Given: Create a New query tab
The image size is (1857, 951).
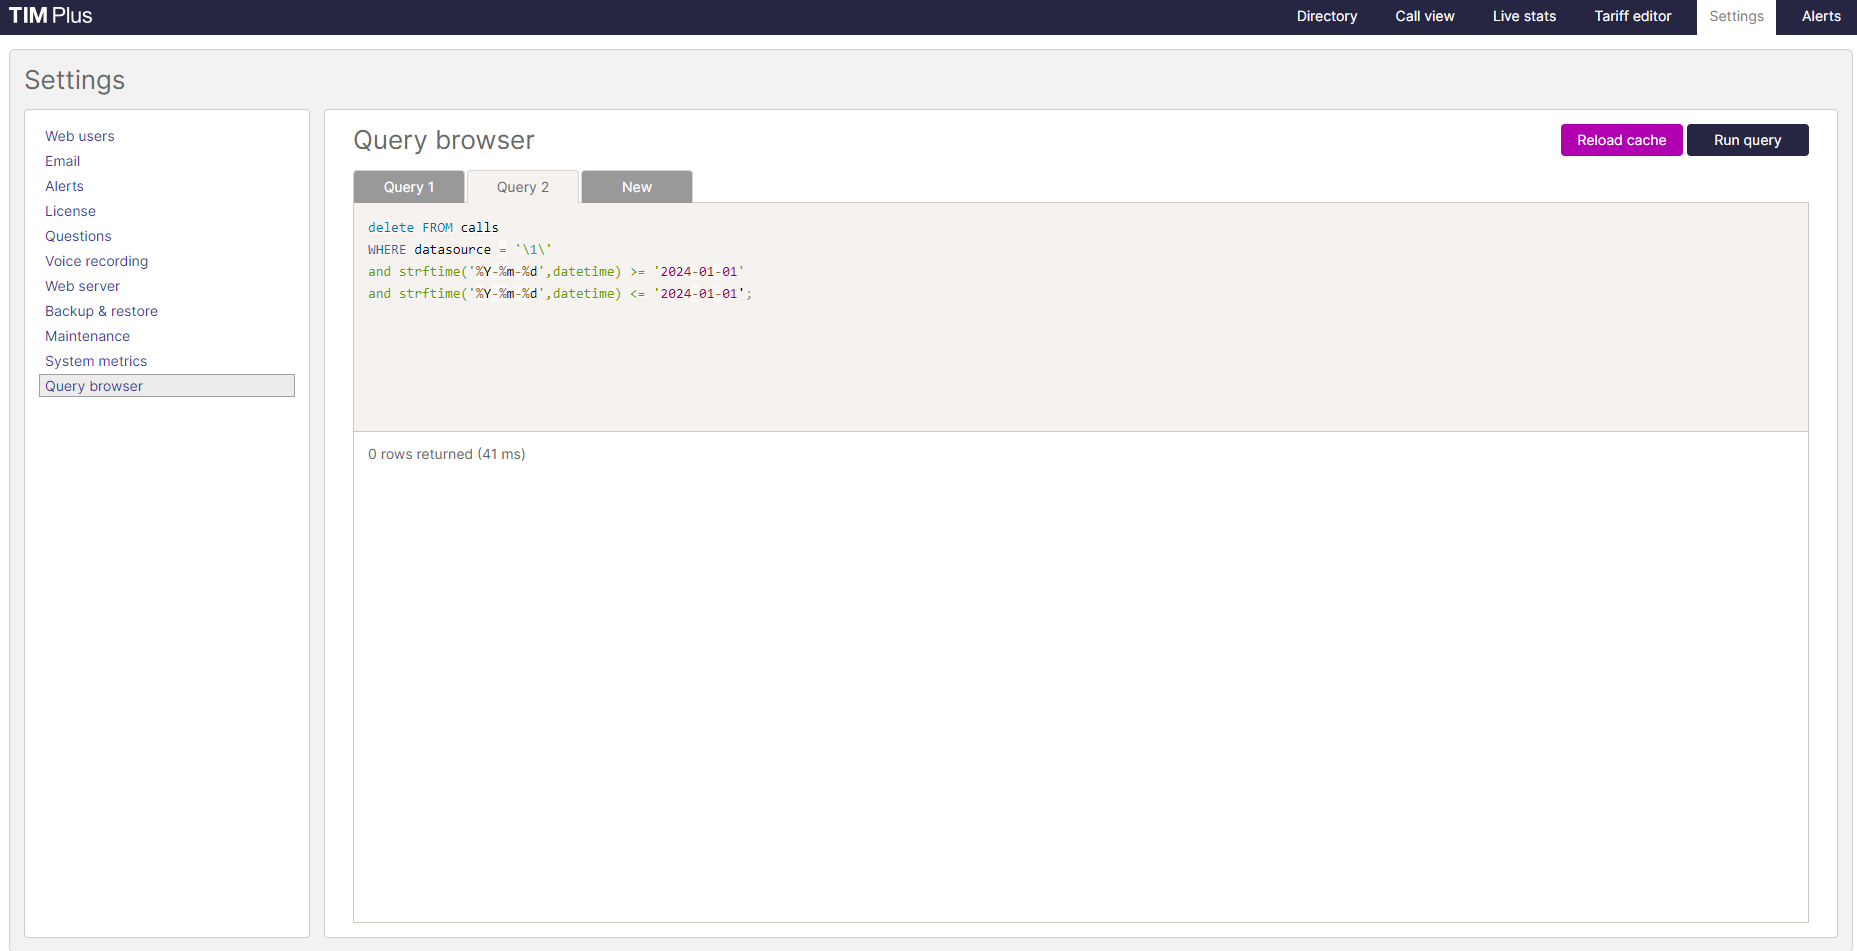Looking at the screenshot, I should coord(636,187).
